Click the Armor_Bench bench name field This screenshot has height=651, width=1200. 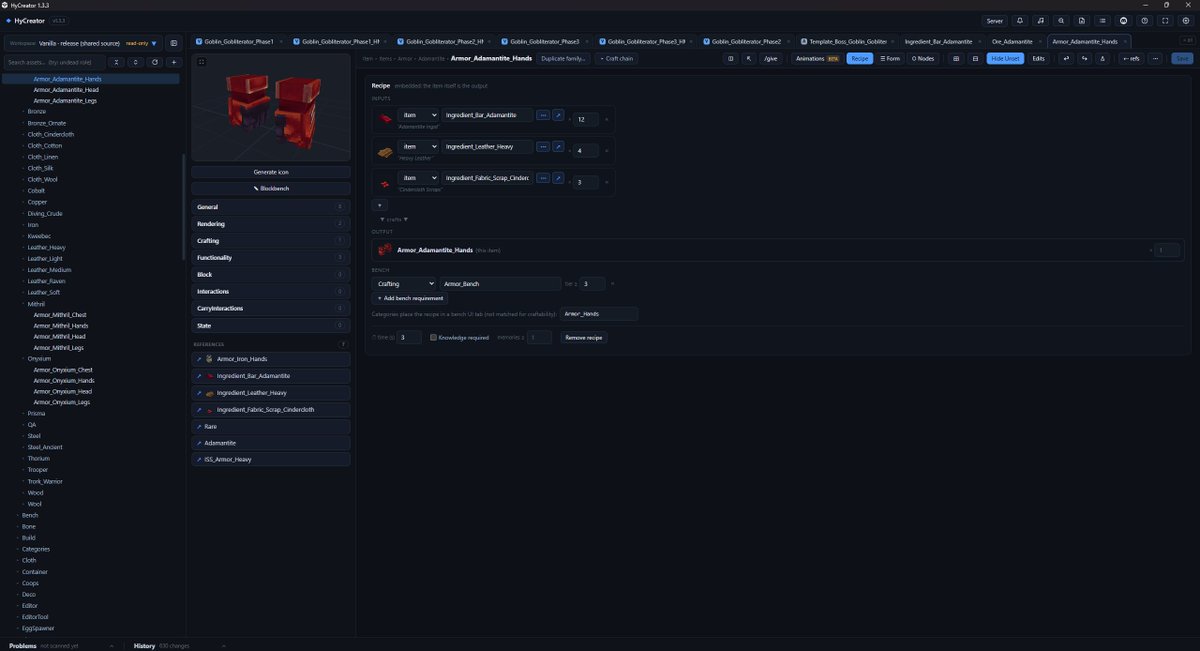click(500, 284)
